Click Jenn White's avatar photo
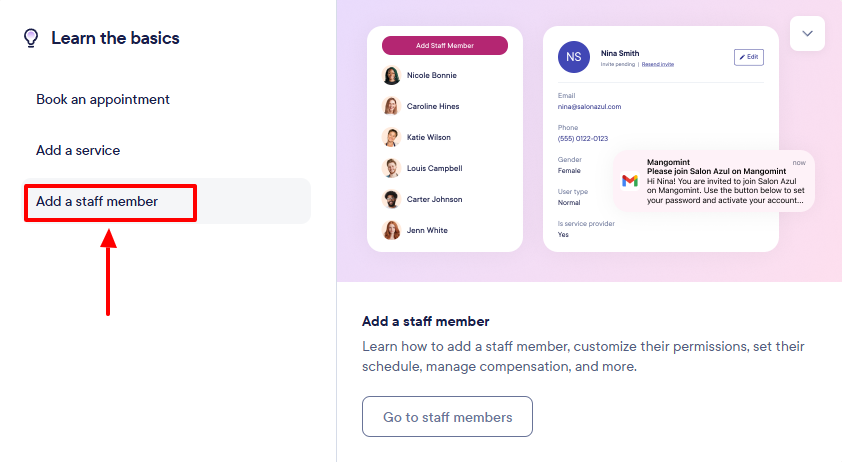The image size is (842, 462). pos(391,230)
